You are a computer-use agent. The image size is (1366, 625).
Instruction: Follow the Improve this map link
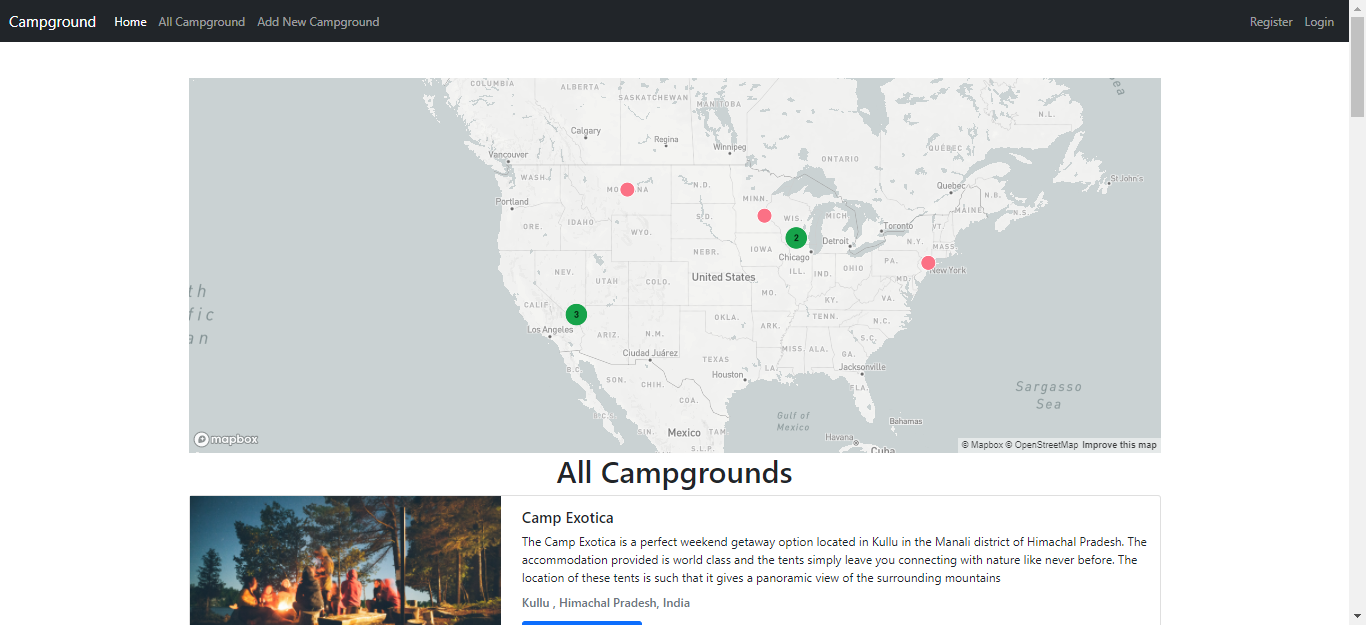tap(1119, 445)
